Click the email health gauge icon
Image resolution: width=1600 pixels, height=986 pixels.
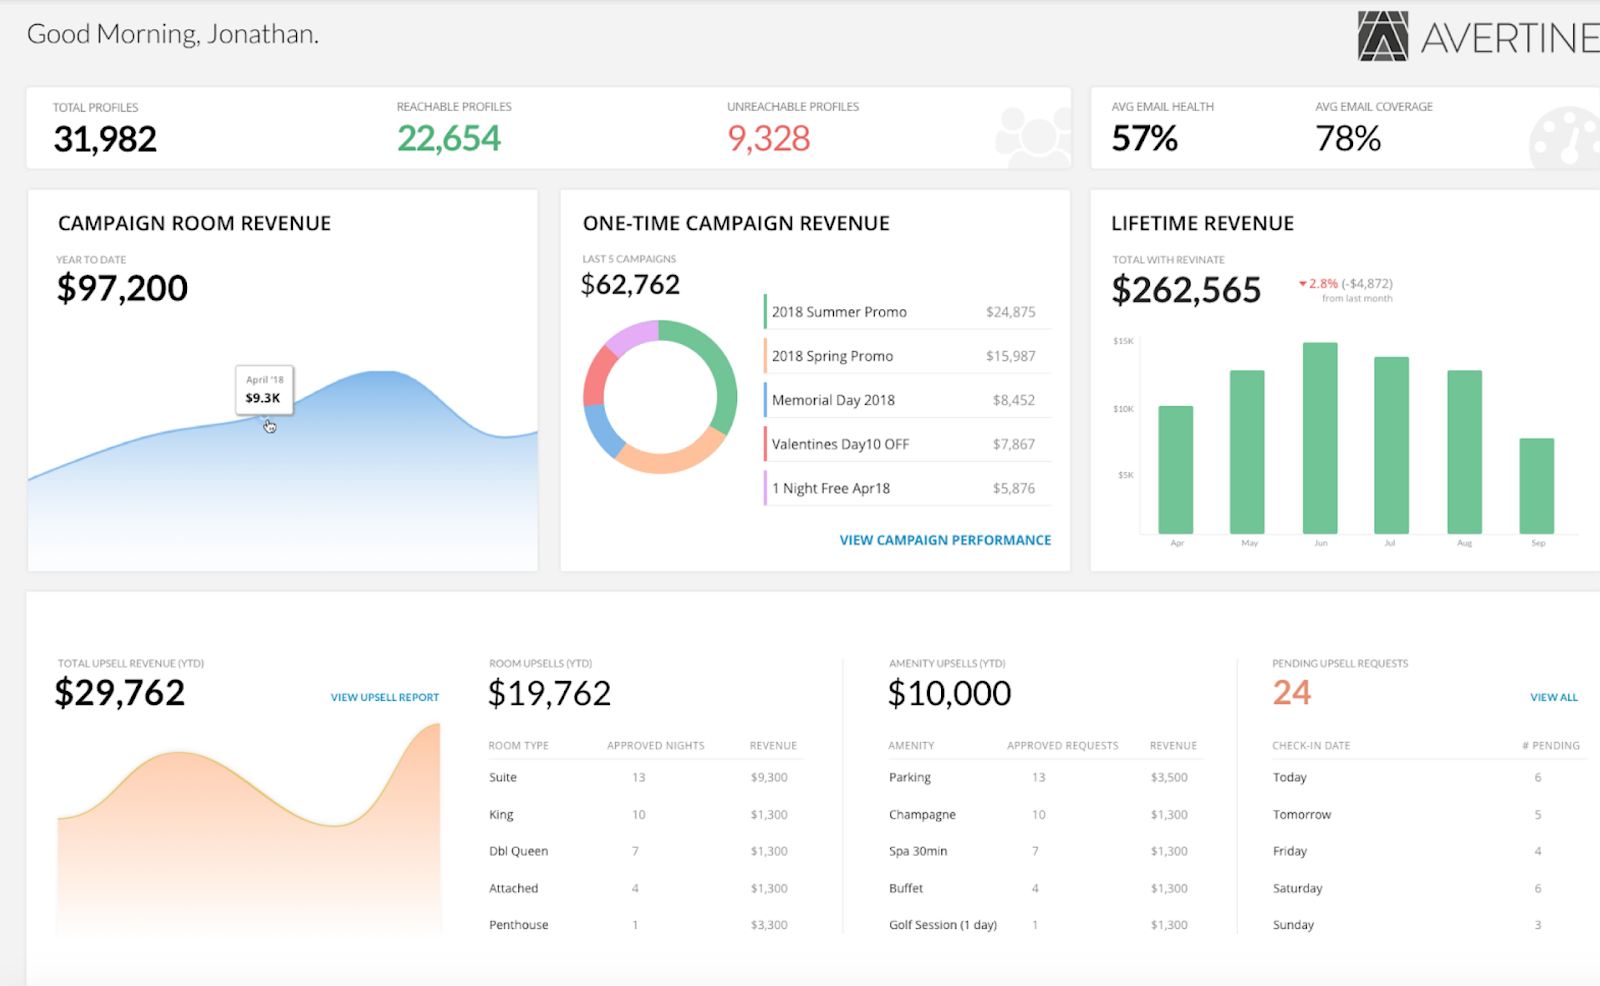(x=1565, y=137)
